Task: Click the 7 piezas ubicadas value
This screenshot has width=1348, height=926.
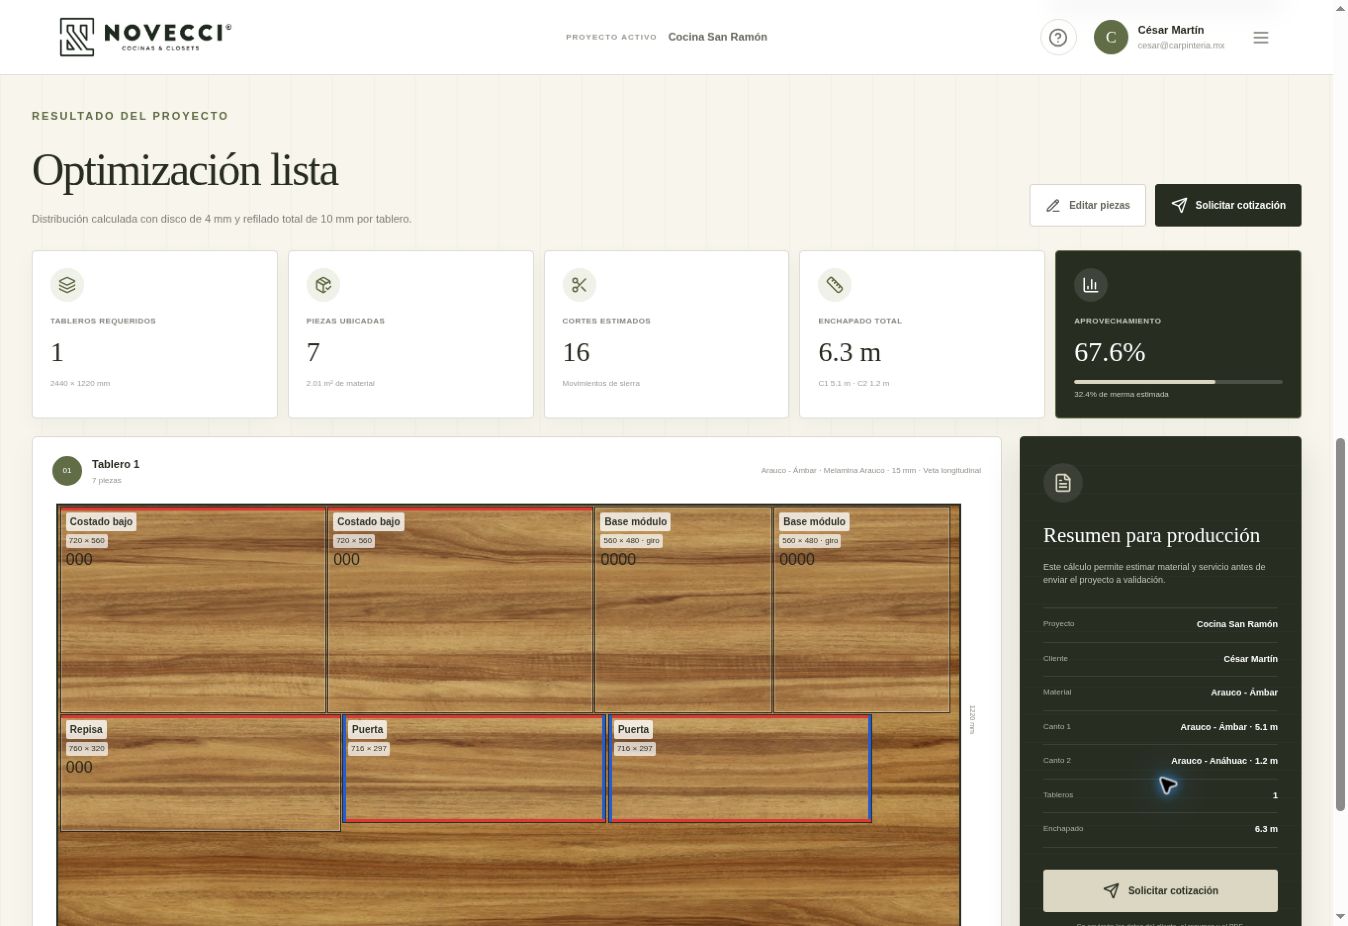Action: pyautogui.click(x=313, y=352)
